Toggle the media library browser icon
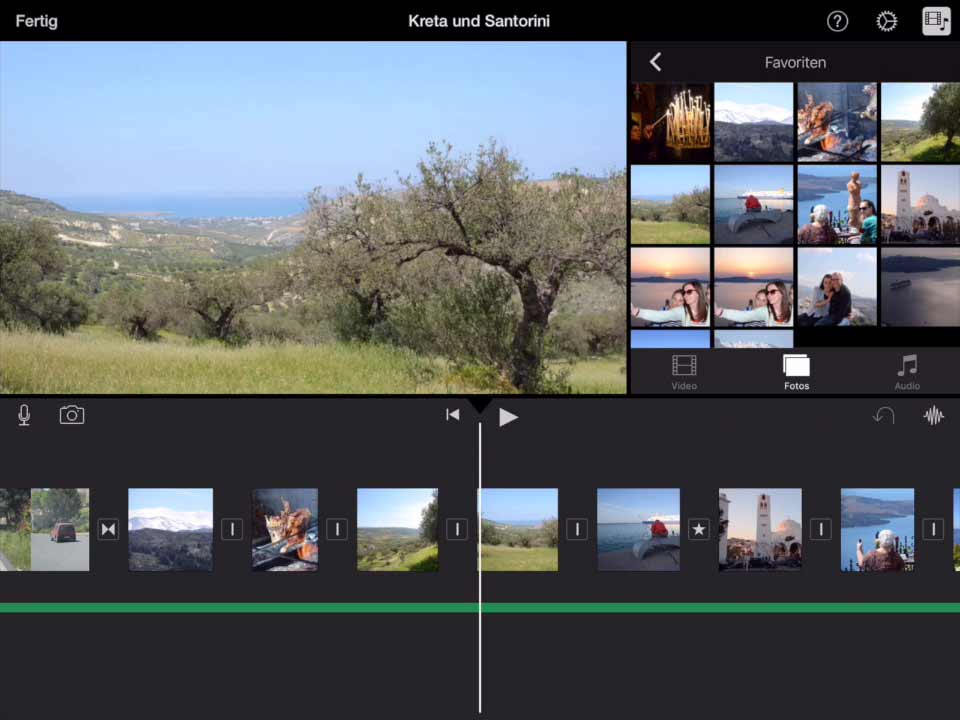The width and height of the screenshot is (960, 720). point(936,21)
